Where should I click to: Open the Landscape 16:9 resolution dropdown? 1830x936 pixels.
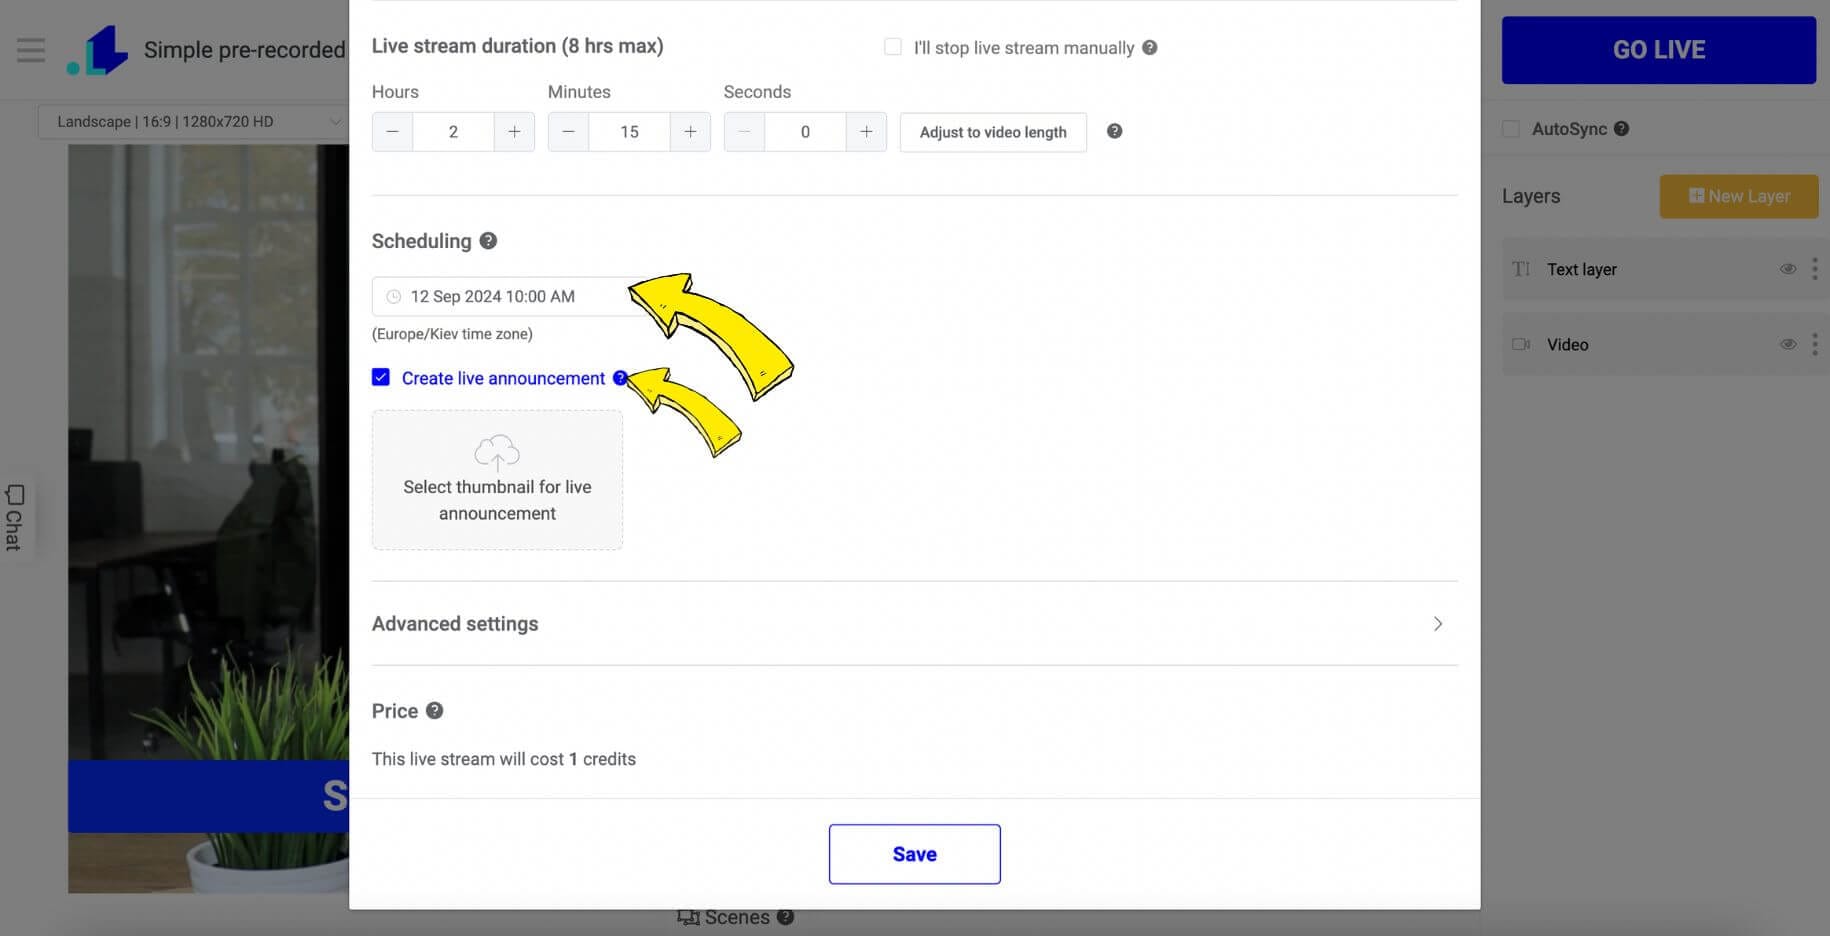196,121
